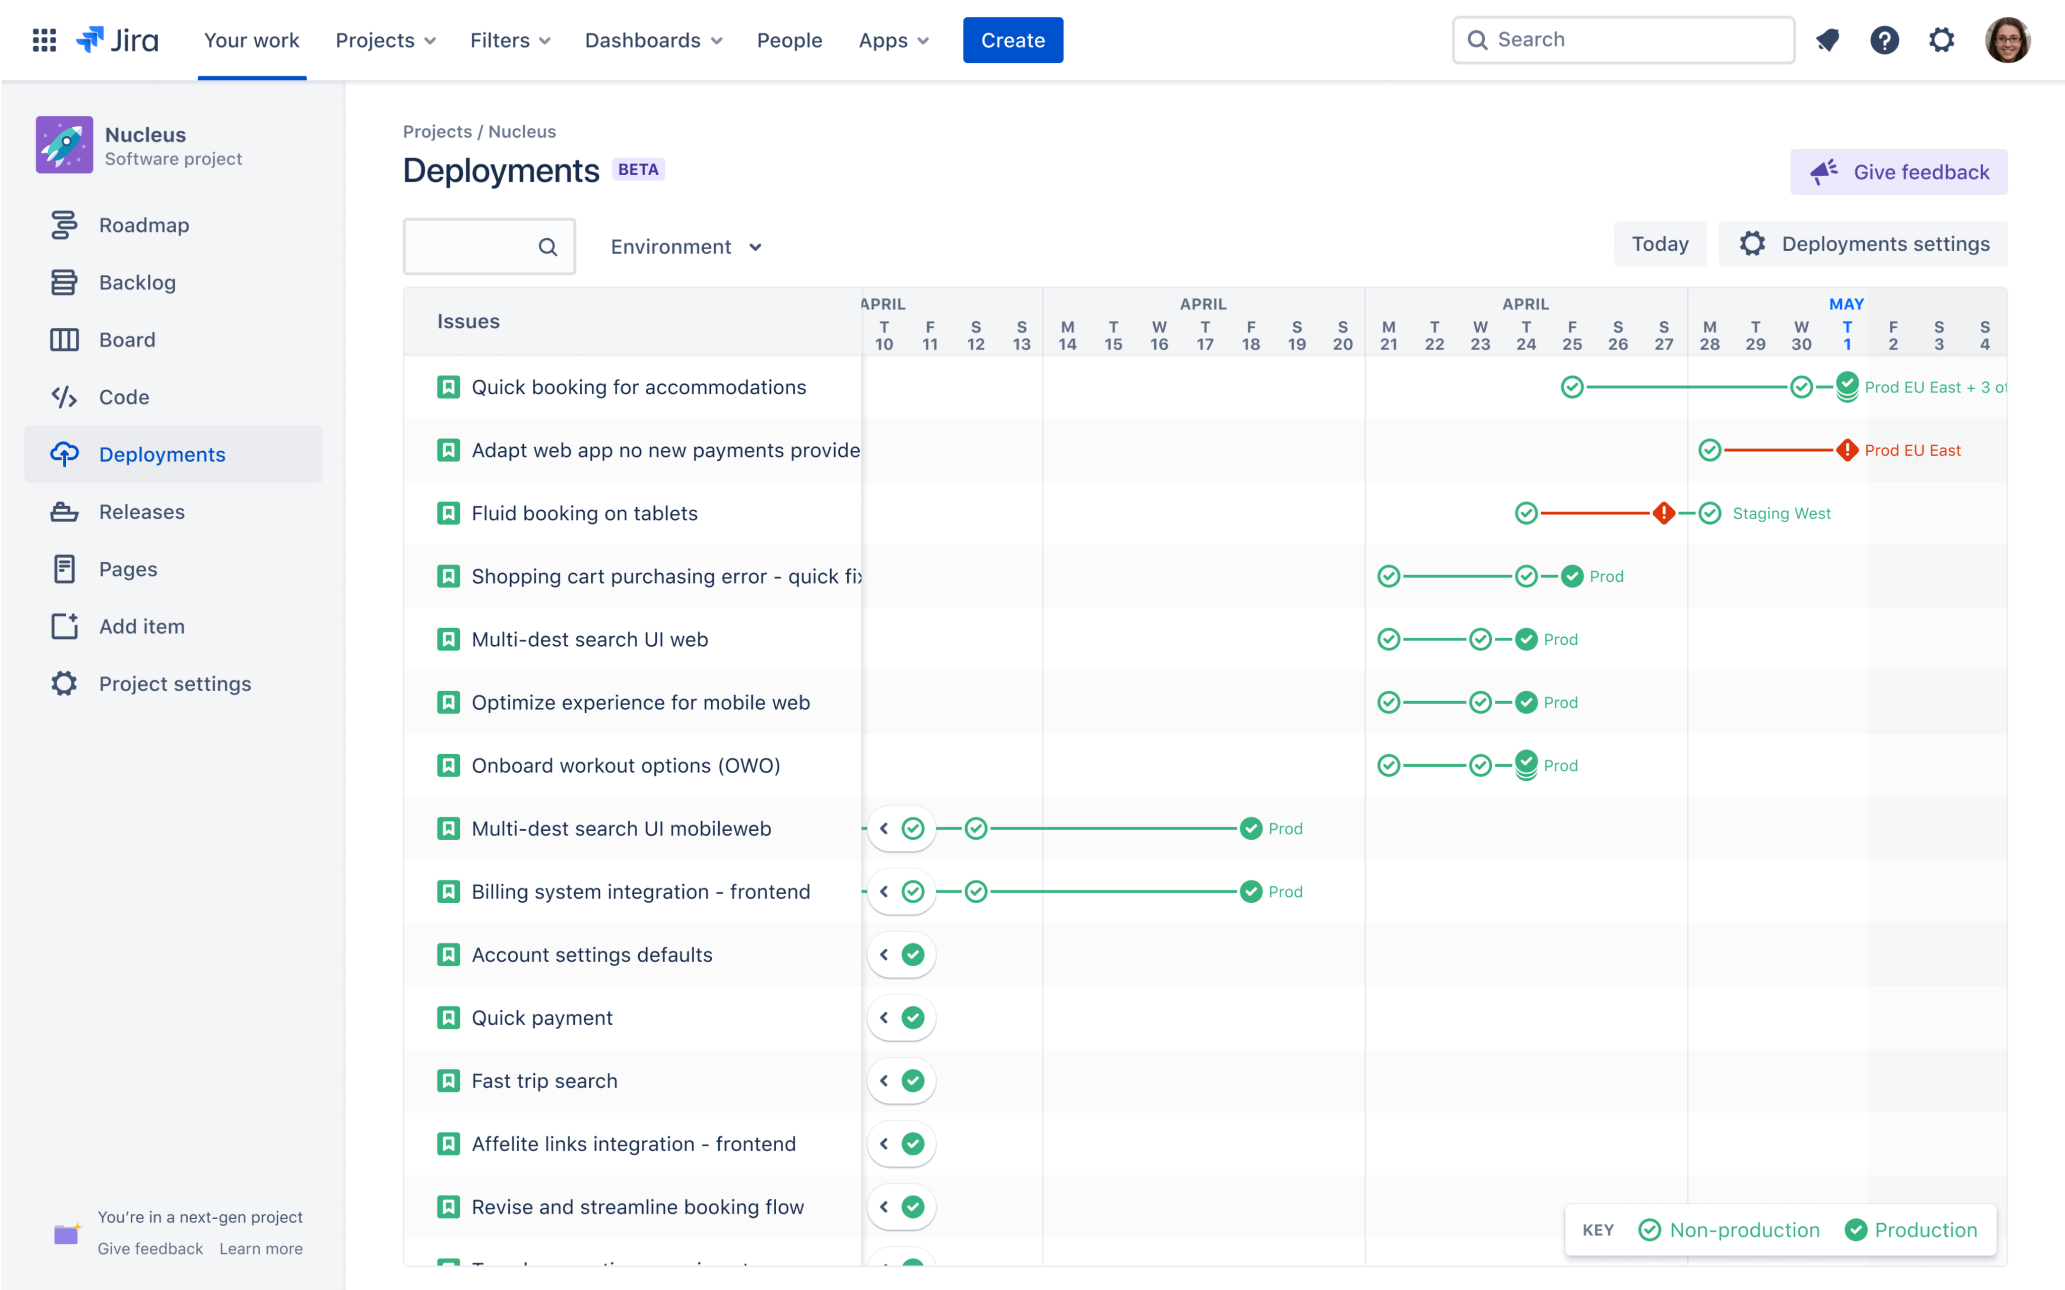
Task: Click the Roadmap icon in sidebar
Action: (x=62, y=224)
